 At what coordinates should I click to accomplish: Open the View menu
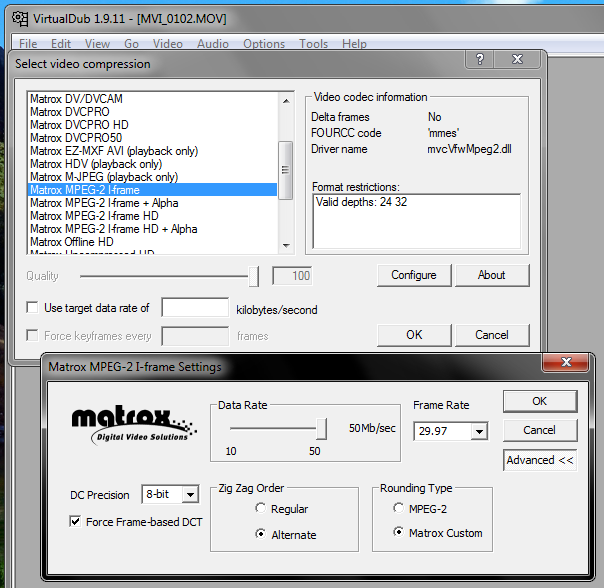[x=97, y=44]
